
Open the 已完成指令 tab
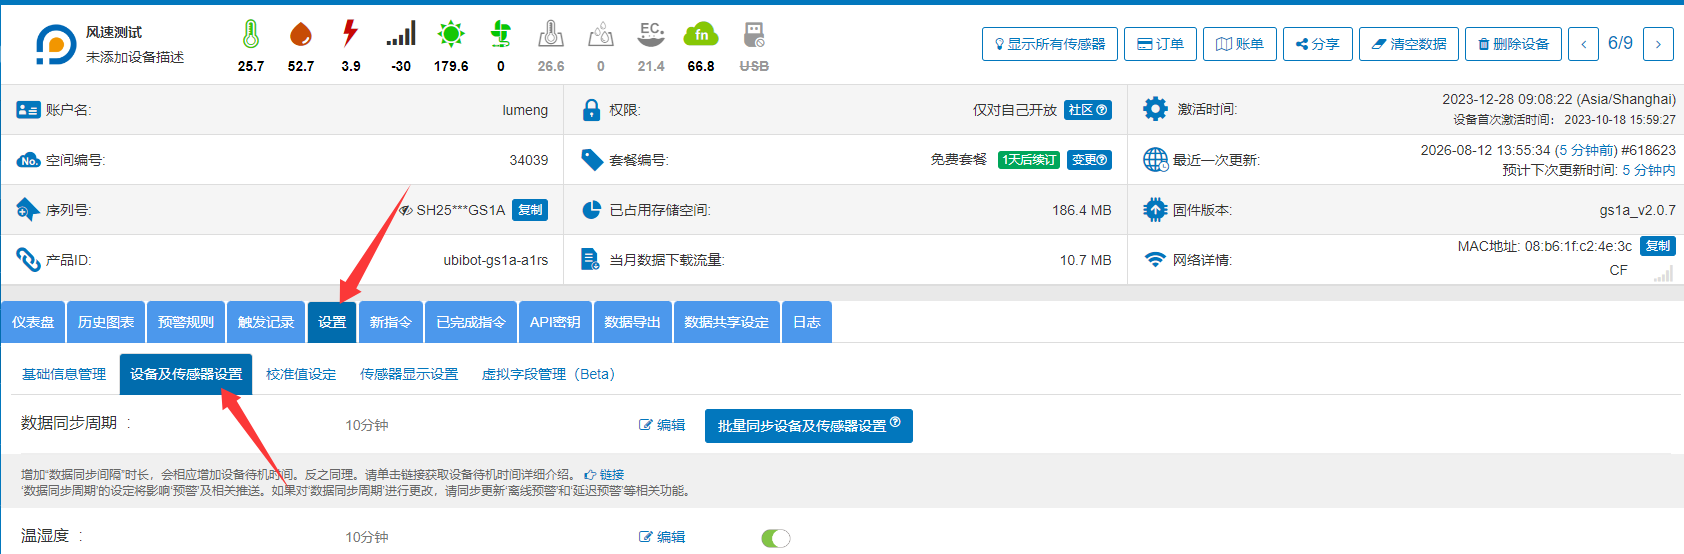[x=471, y=322]
